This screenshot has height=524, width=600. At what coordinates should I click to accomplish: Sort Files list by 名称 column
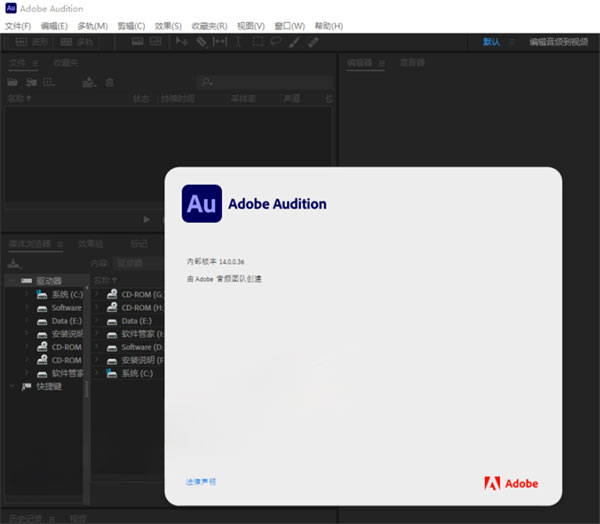[19, 99]
